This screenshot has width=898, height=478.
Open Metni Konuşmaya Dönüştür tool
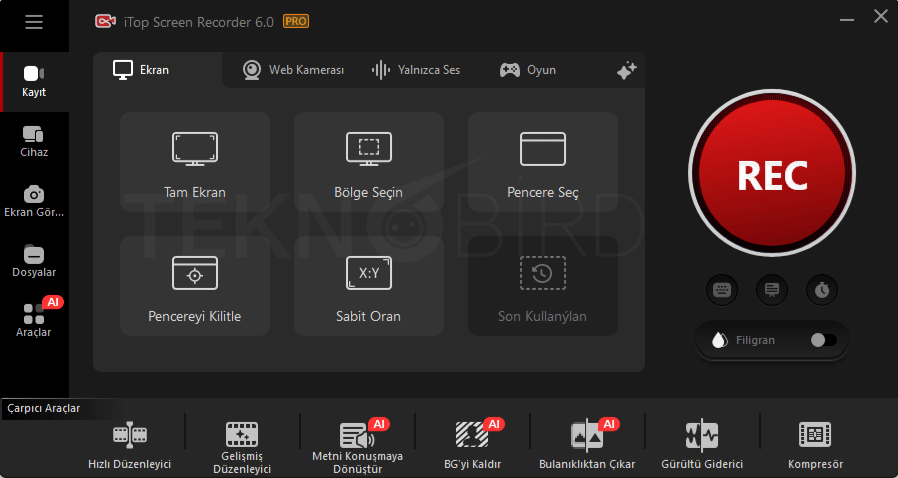[357, 447]
